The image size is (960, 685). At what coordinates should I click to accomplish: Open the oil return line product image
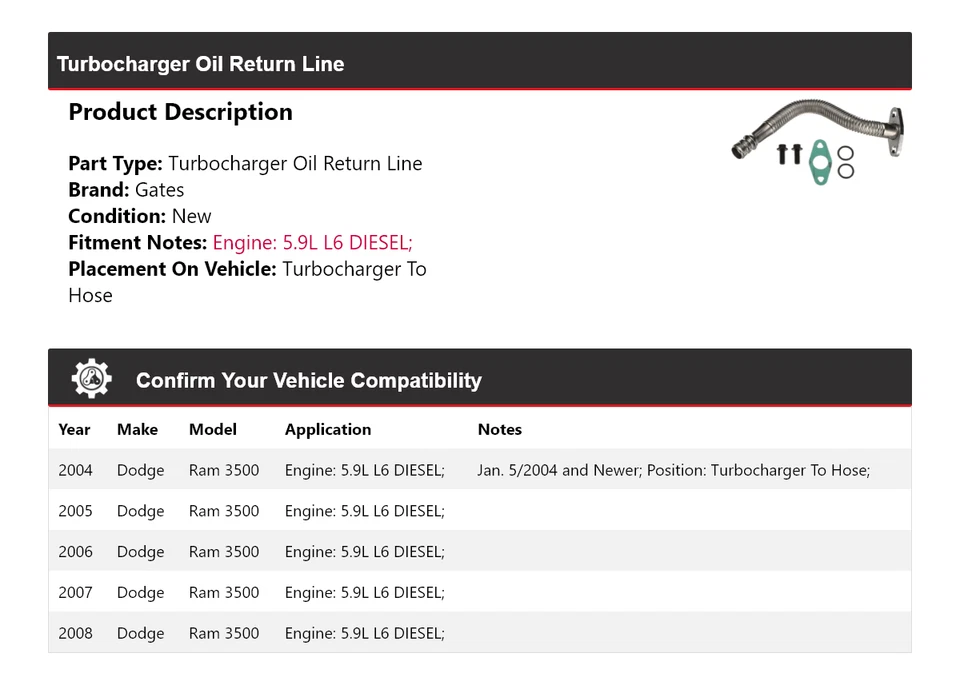(x=820, y=142)
